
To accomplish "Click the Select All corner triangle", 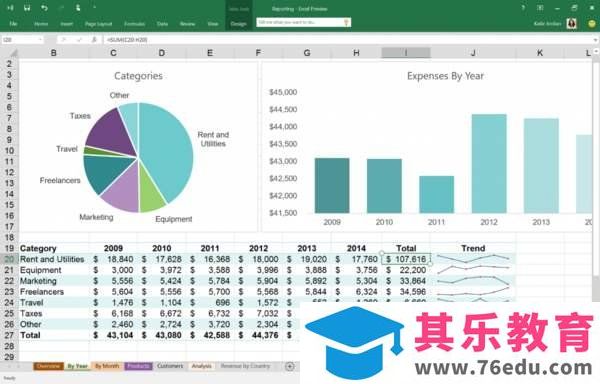I will [x=13, y=53].
